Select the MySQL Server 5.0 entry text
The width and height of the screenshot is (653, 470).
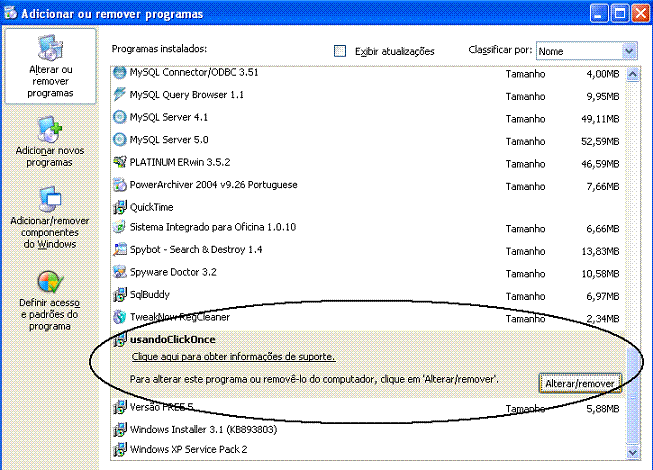point(169,139)
